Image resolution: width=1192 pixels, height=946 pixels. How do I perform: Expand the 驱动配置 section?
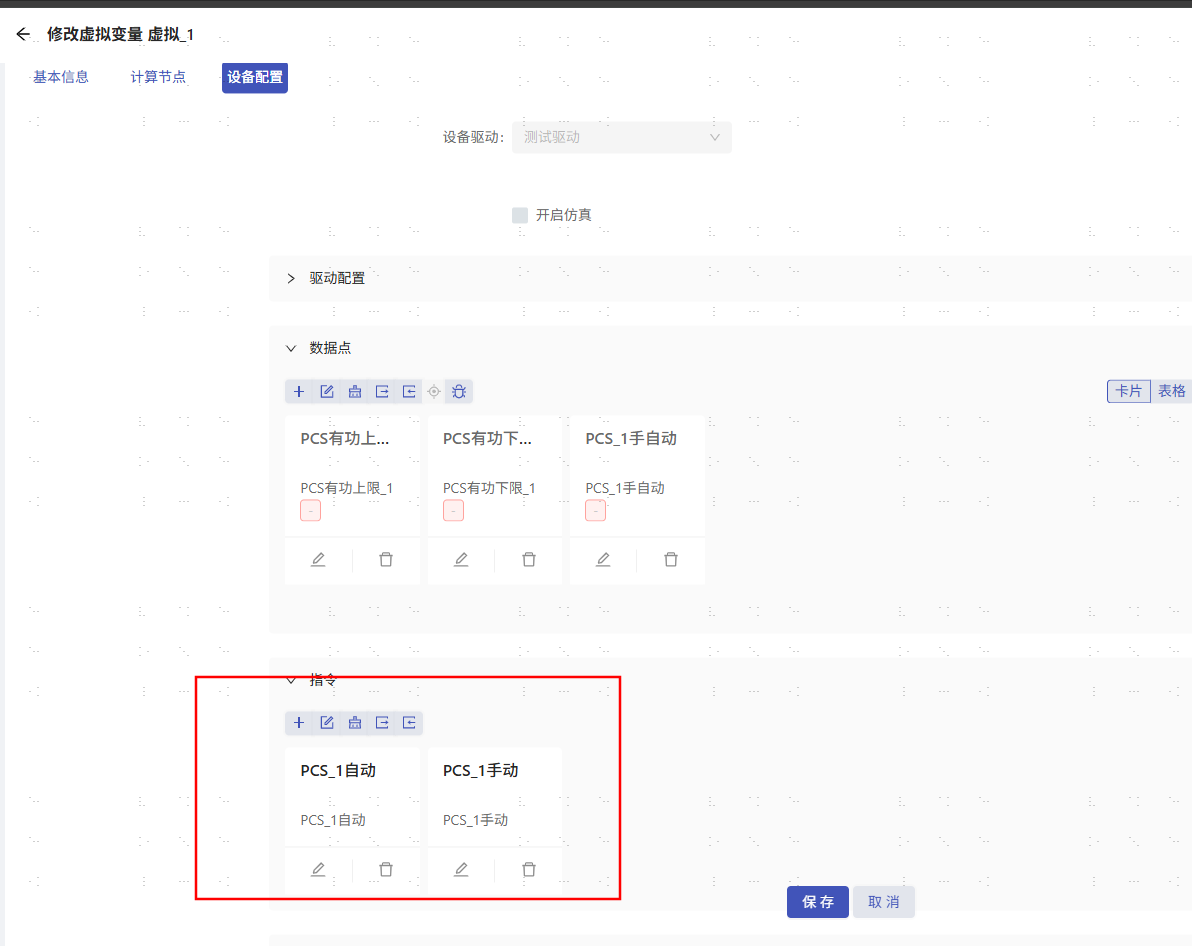[x=292, y=278]
